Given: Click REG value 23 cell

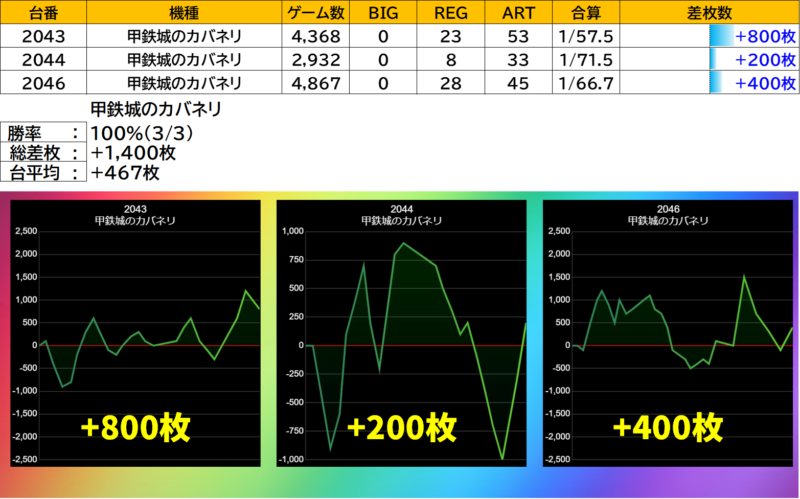Looking at the screenshot, I should (x=451, y=36).
